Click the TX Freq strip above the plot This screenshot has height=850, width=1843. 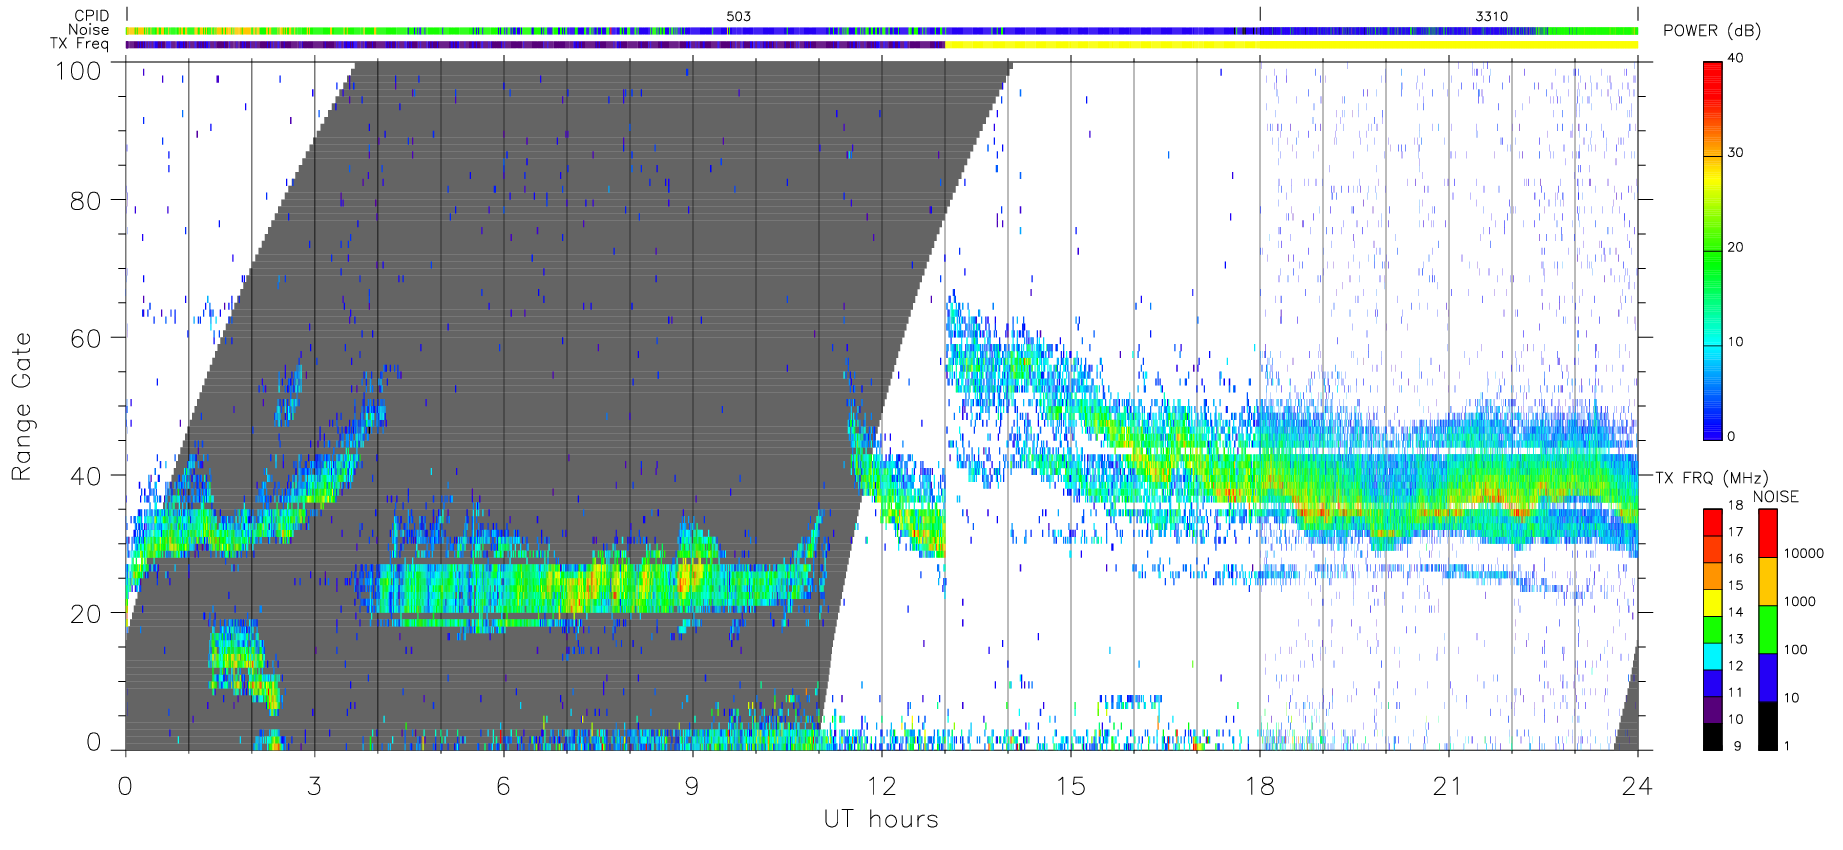pyautogui.click(x=882, y=44)
